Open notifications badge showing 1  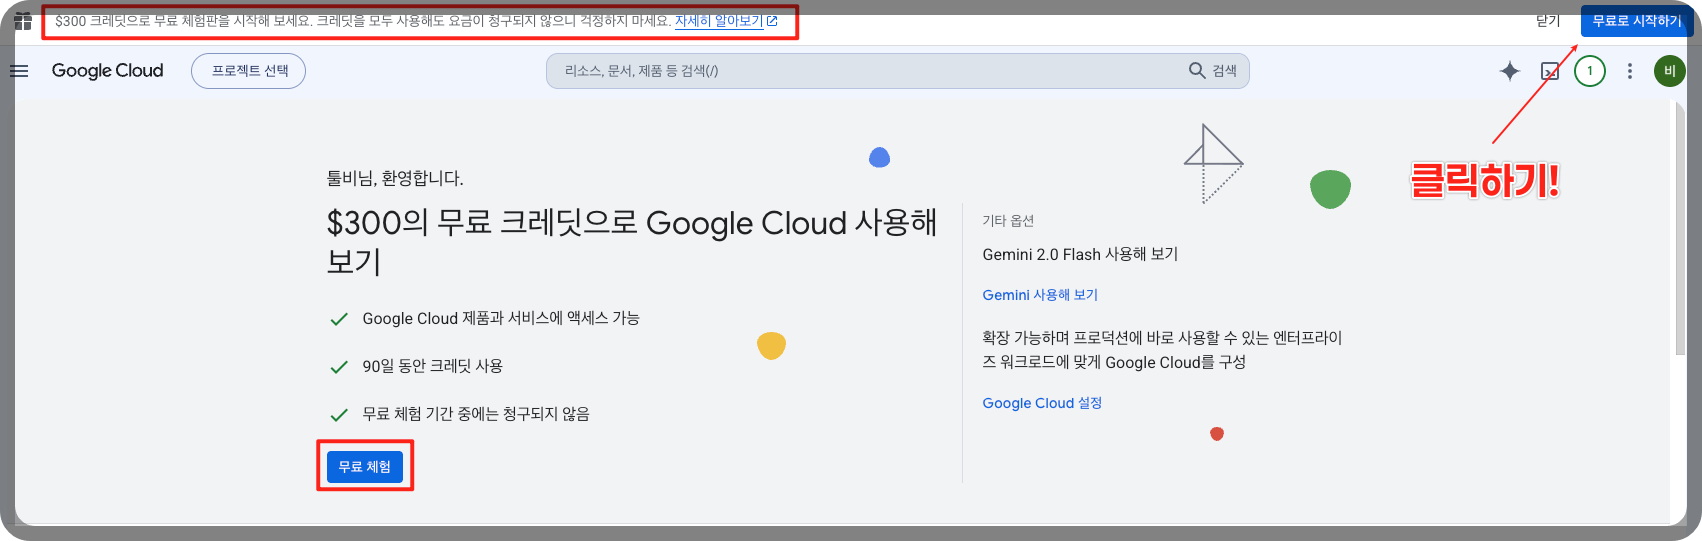tap(1590, 71)
